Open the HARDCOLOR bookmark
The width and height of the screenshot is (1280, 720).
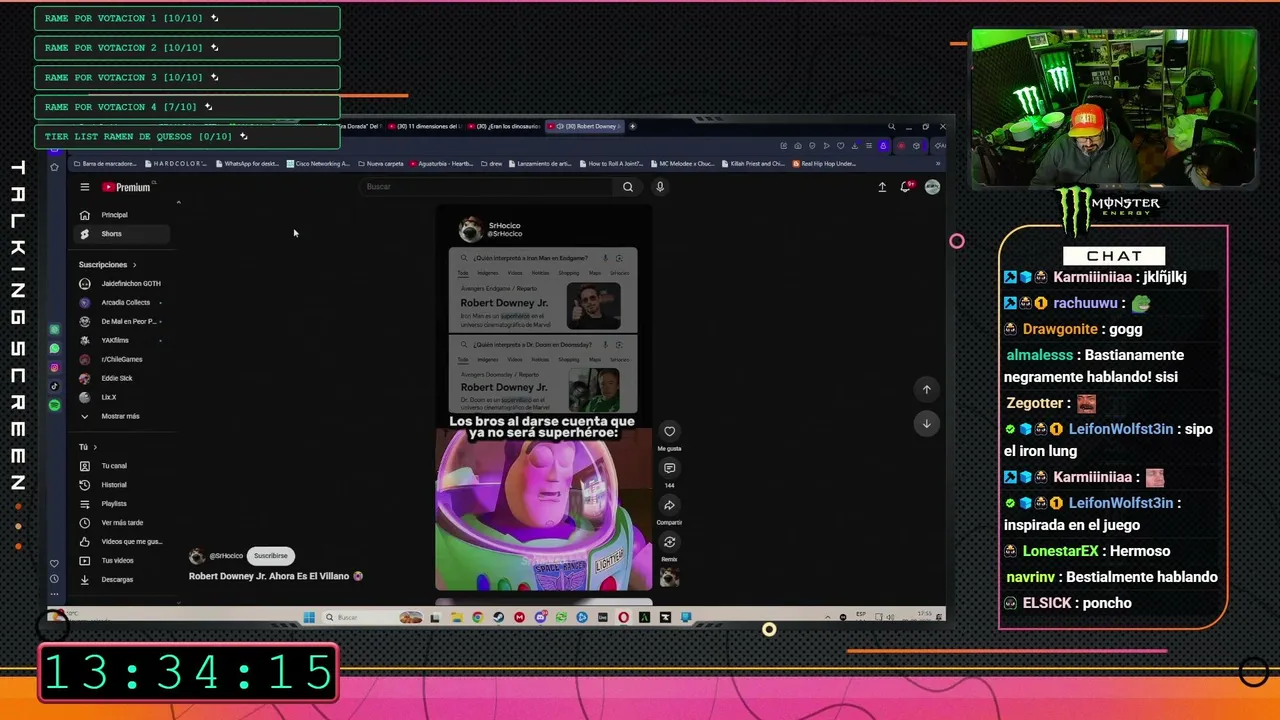click(177, 163)
